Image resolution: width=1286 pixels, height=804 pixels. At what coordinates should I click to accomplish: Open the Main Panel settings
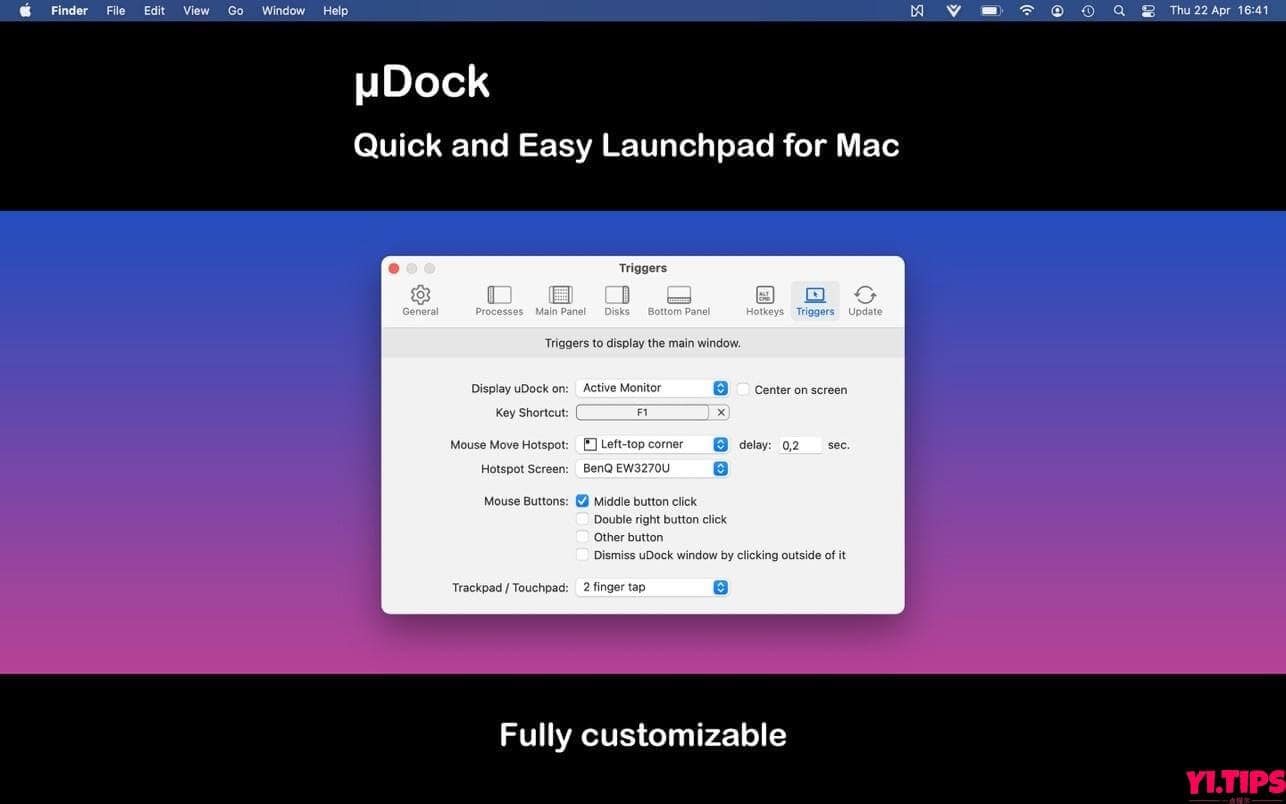tap(560, 297)
